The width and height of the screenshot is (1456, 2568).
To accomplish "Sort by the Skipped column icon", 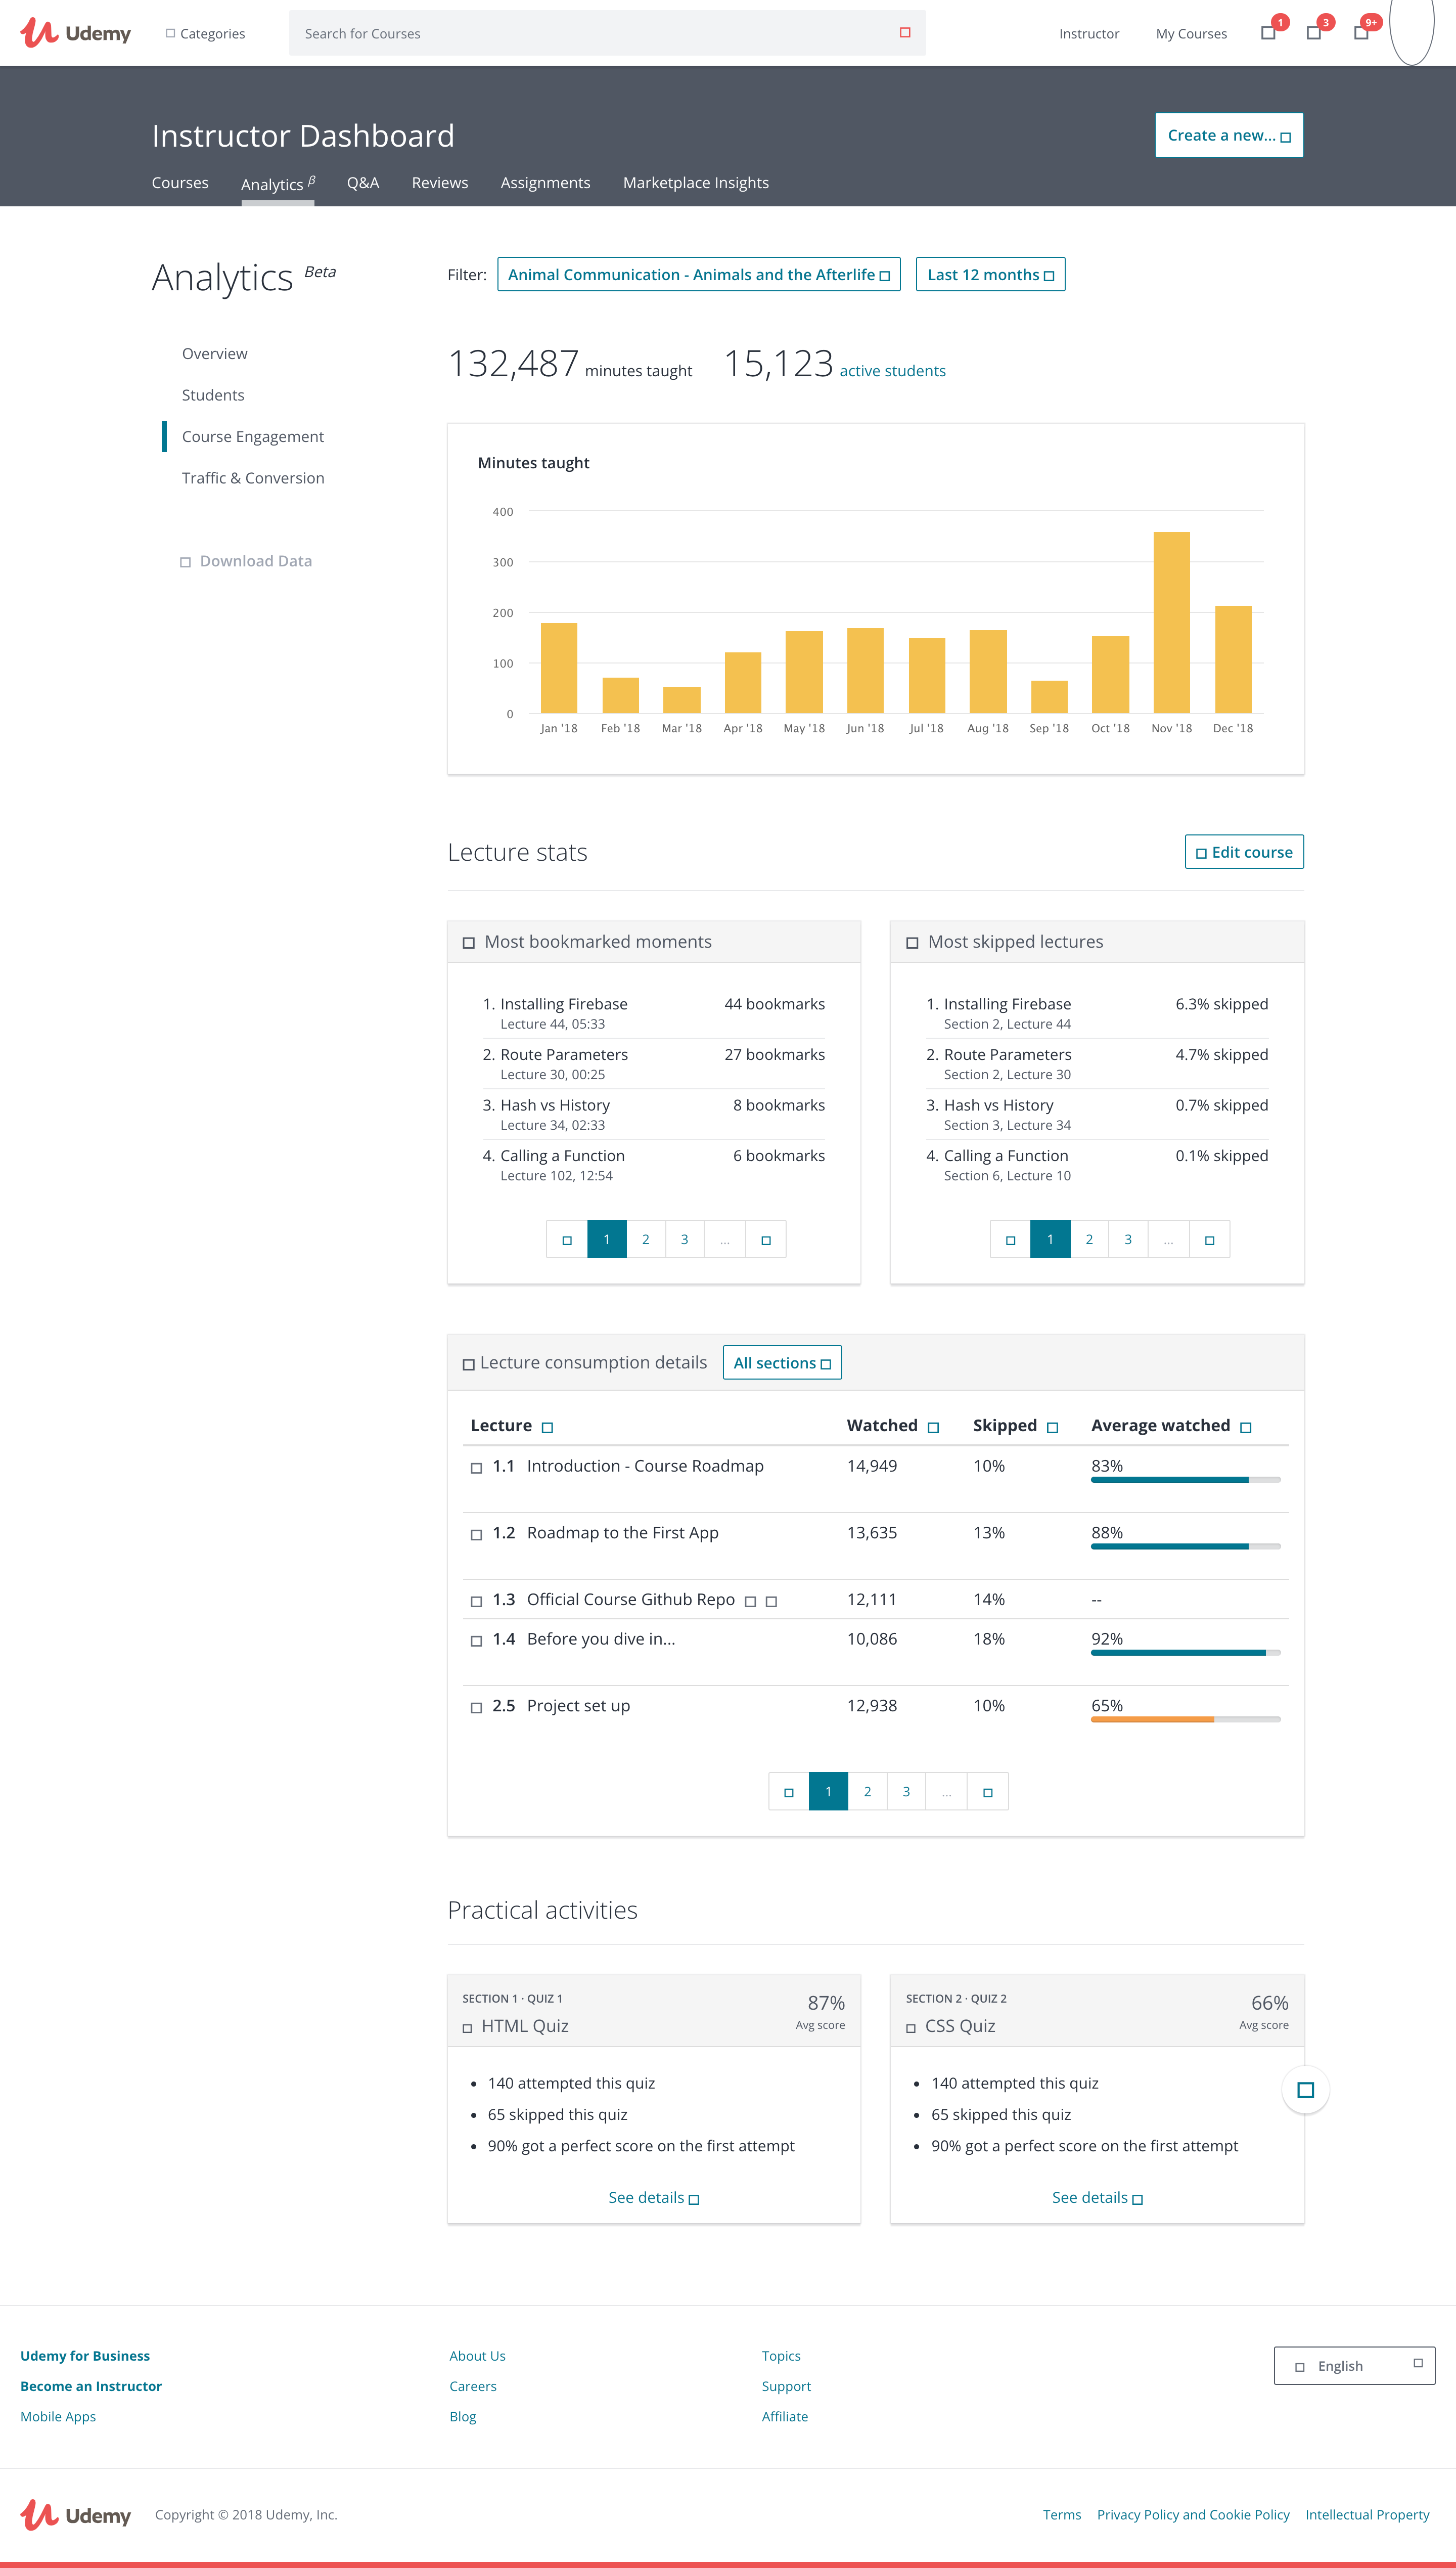I will [1052, 1427].
